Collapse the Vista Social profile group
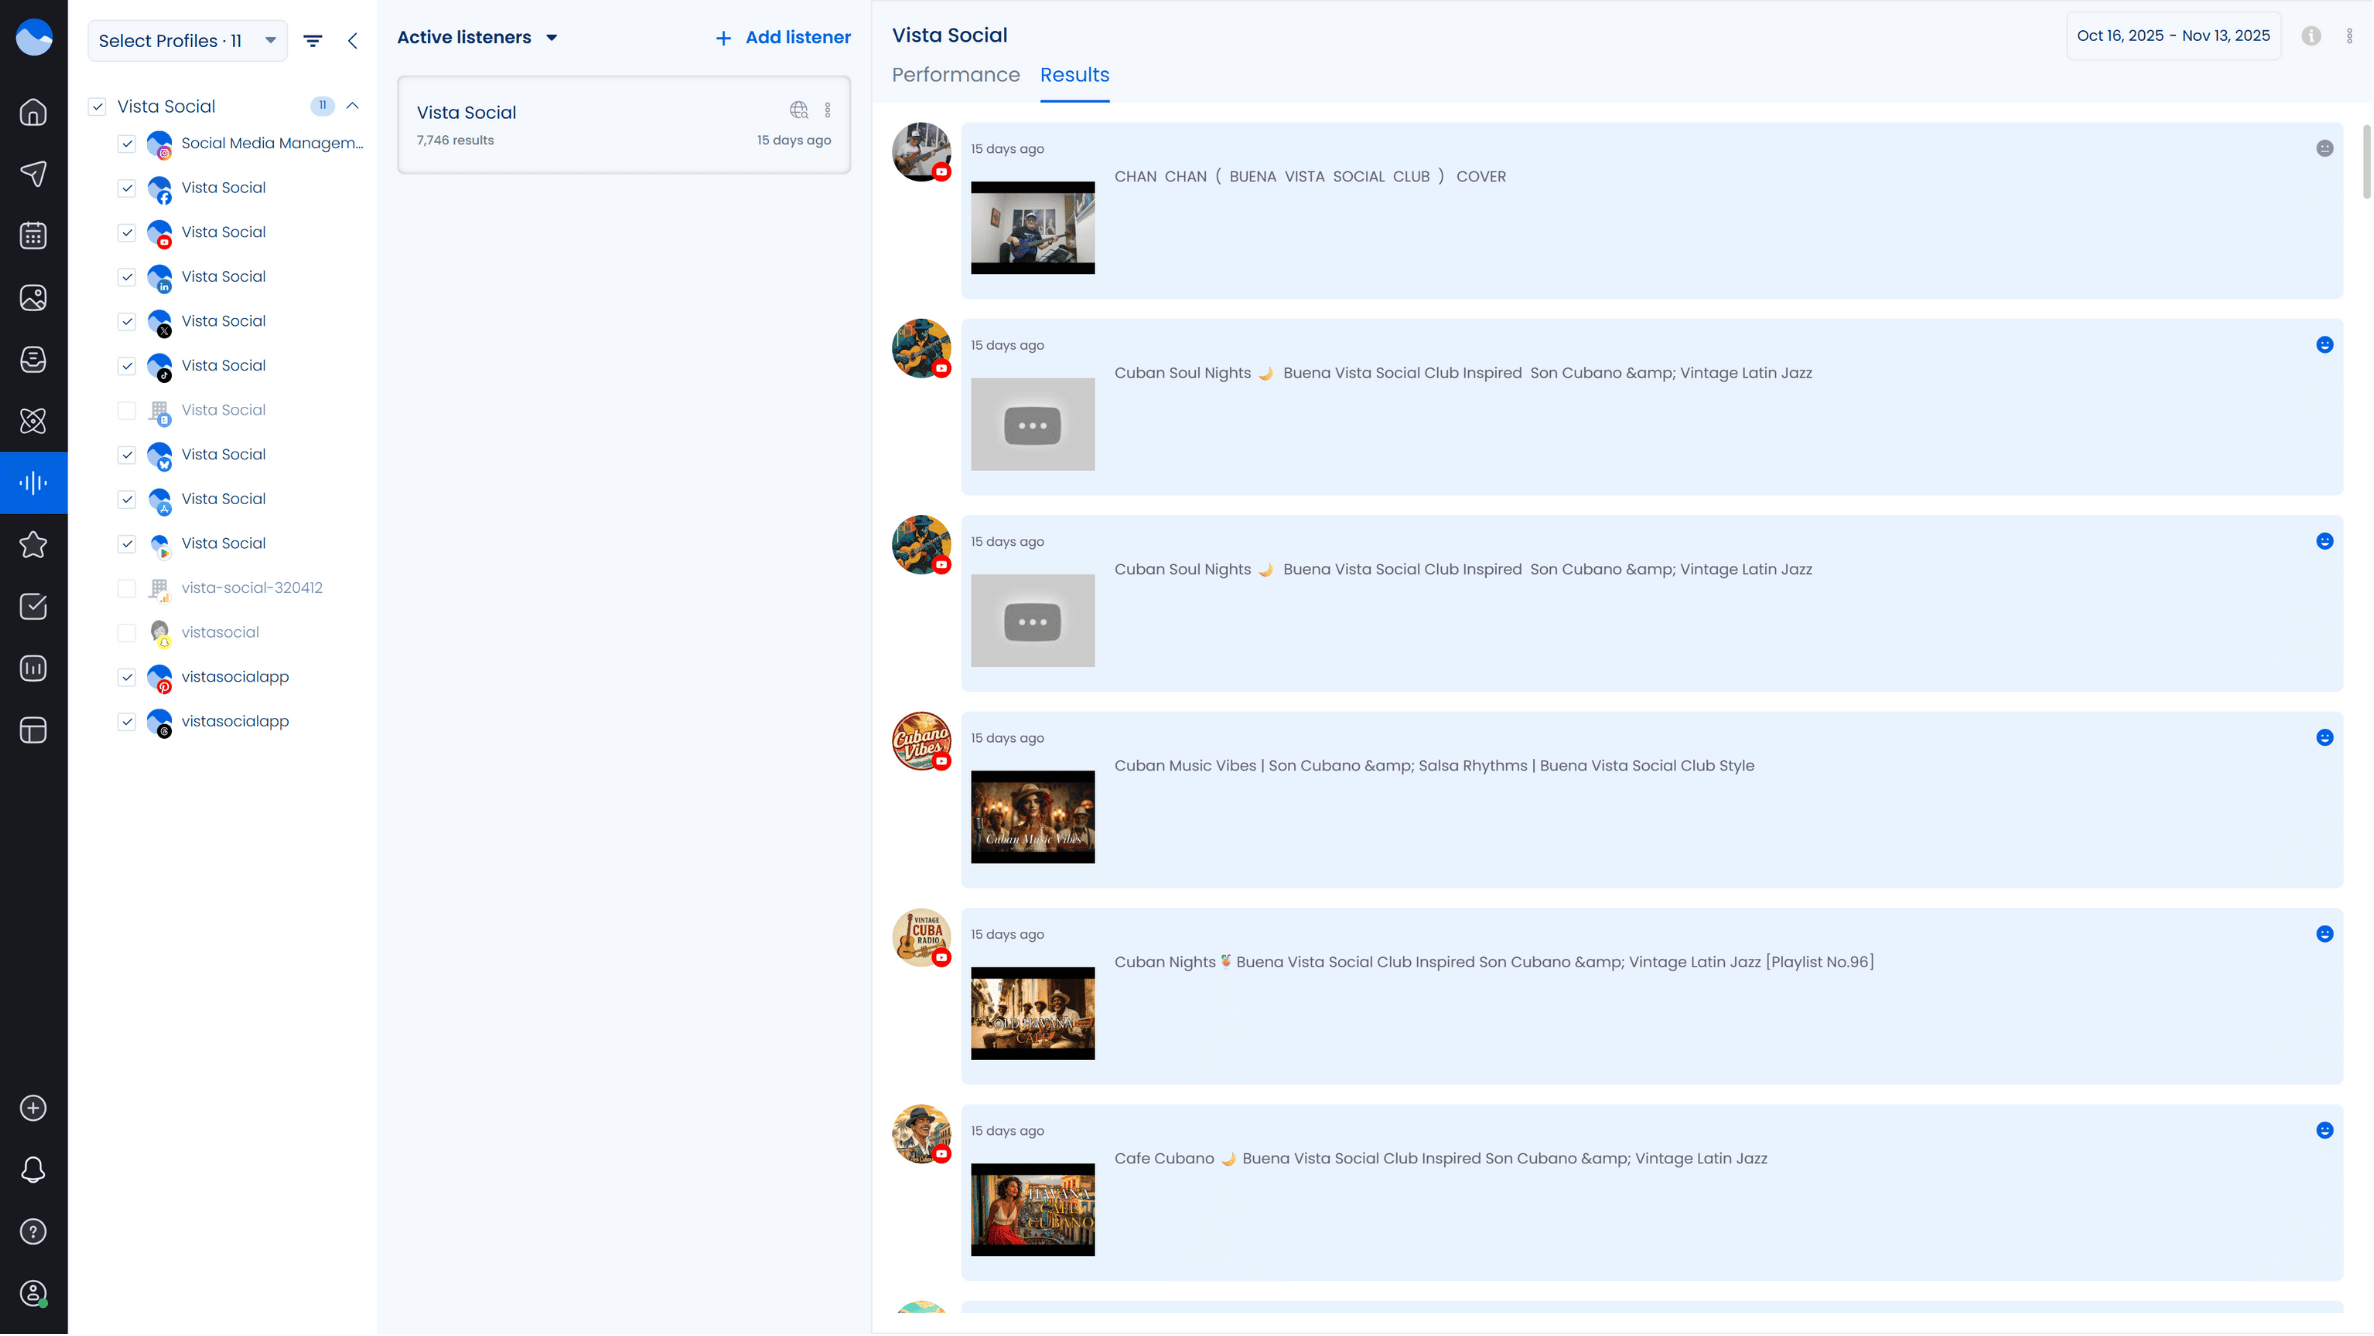 pyautogui.click(x=353, y=106)
